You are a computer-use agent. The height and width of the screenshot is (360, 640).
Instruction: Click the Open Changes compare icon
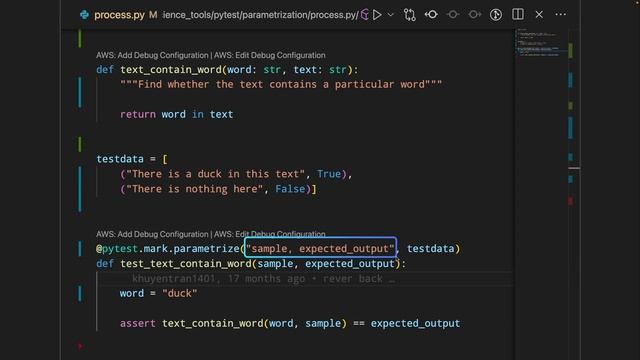coord(409,15)
